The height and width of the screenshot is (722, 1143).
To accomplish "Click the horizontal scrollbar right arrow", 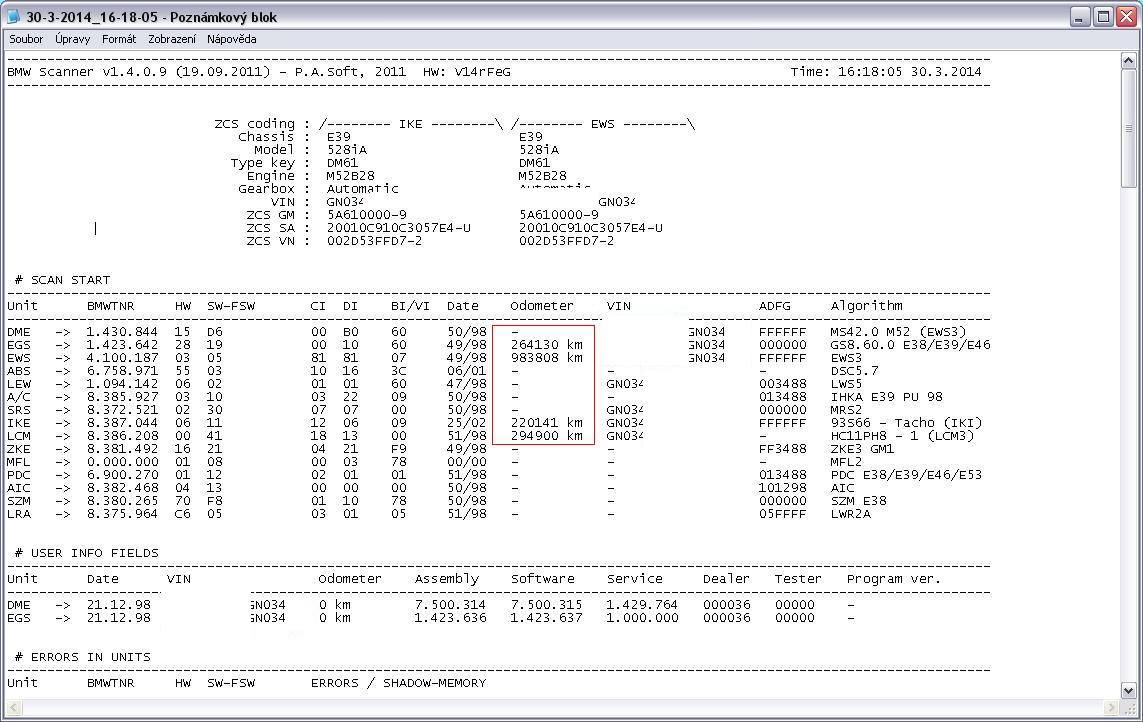I will (x=1111, y=707).
